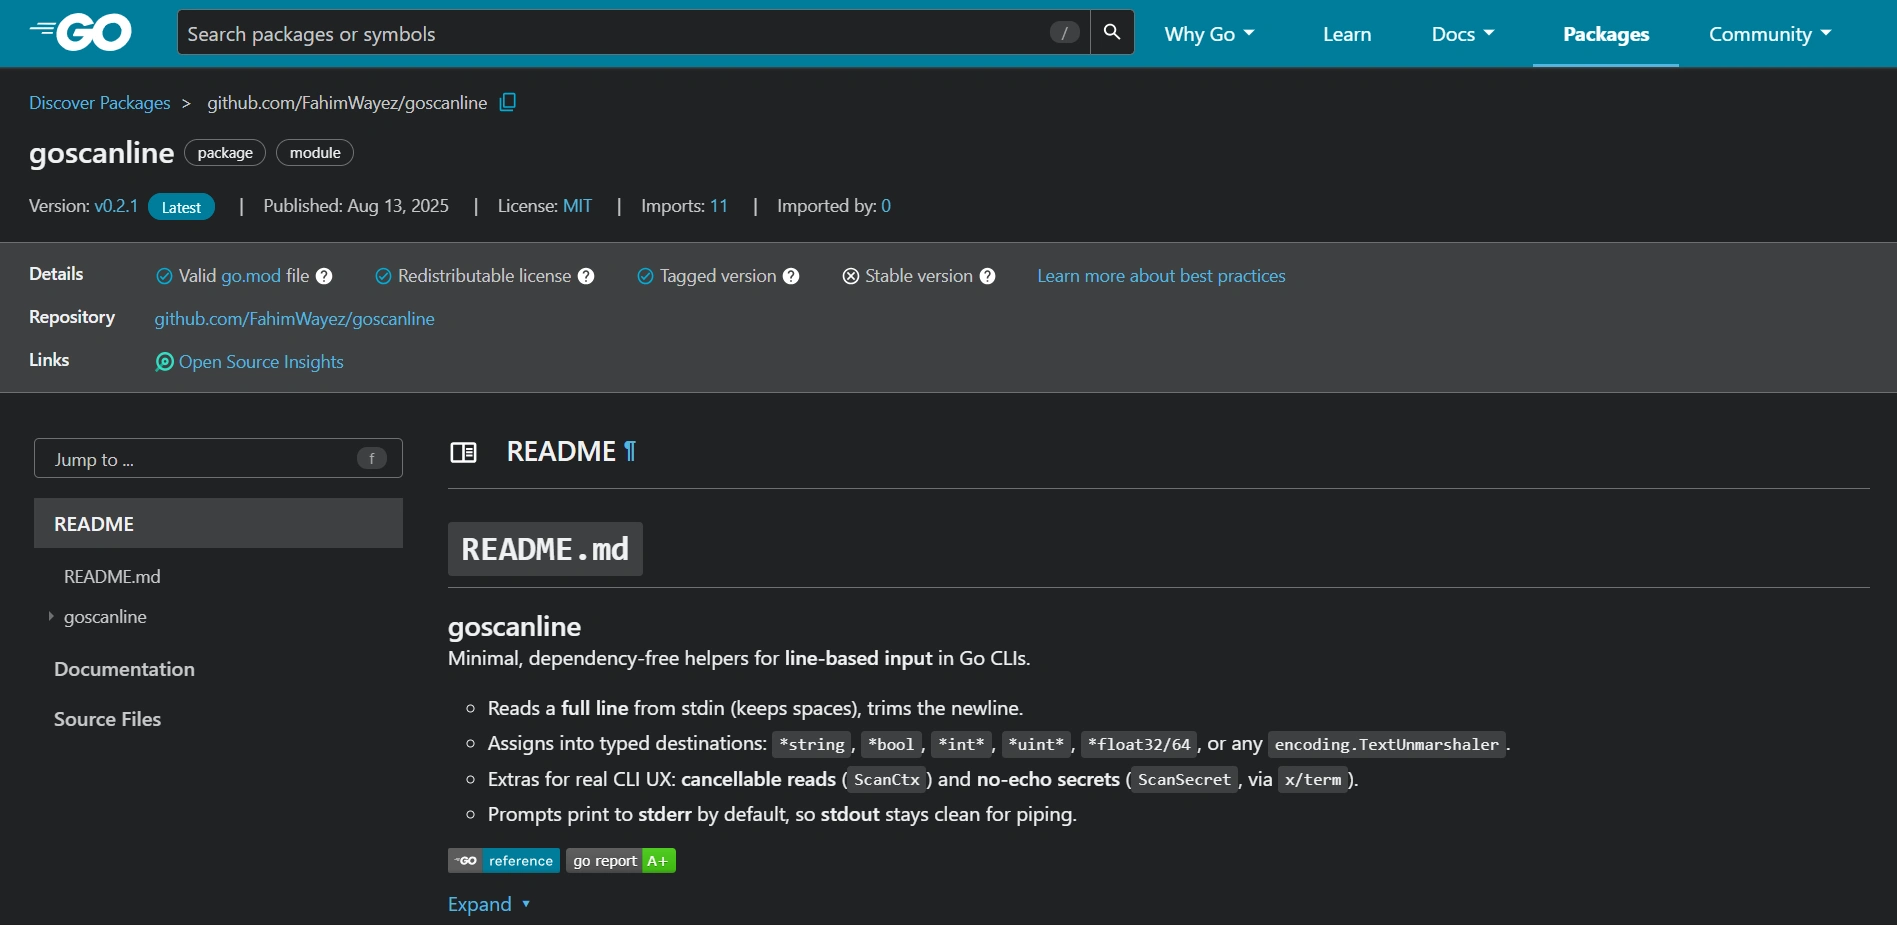Click the Published: Aug 13, 2025 text
The height and width of the screenshot is (925, 1897).
pos(356,206)
